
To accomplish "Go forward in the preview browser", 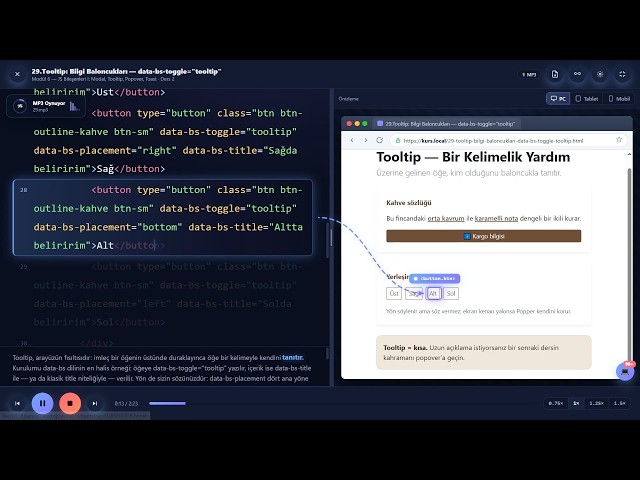I will pos(366,140).
